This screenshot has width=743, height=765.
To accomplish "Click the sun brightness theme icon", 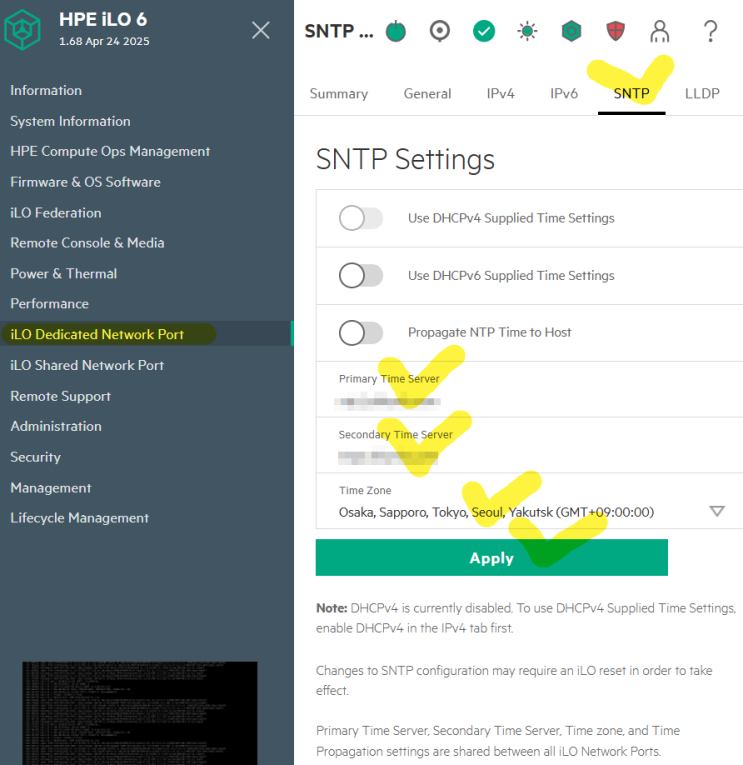I will (527, 31).
